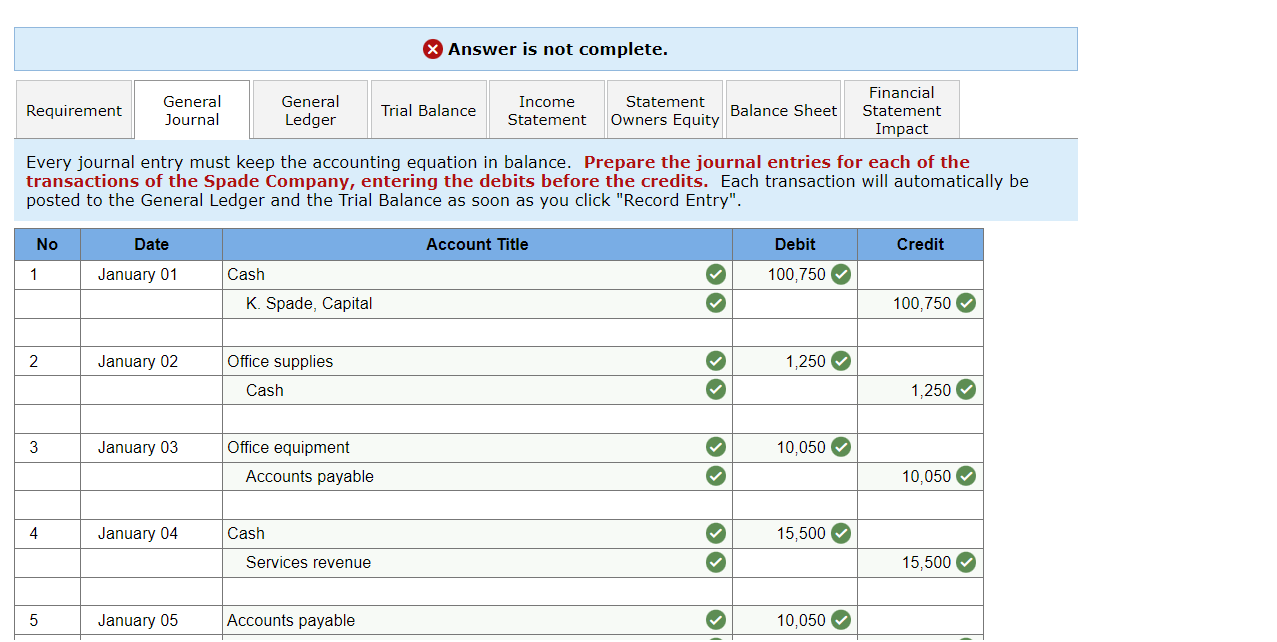The width and height of the screenshot is (1277, 642).
Task: Click the green checkmark beside Cash debit 100,750
Action: pos(841,274)
